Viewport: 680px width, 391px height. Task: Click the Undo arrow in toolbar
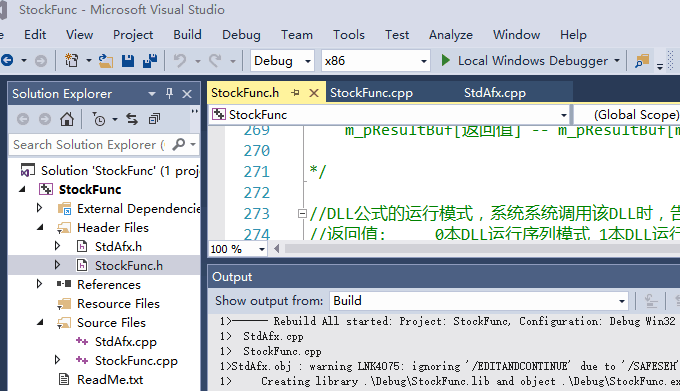[x=180, y=61]
